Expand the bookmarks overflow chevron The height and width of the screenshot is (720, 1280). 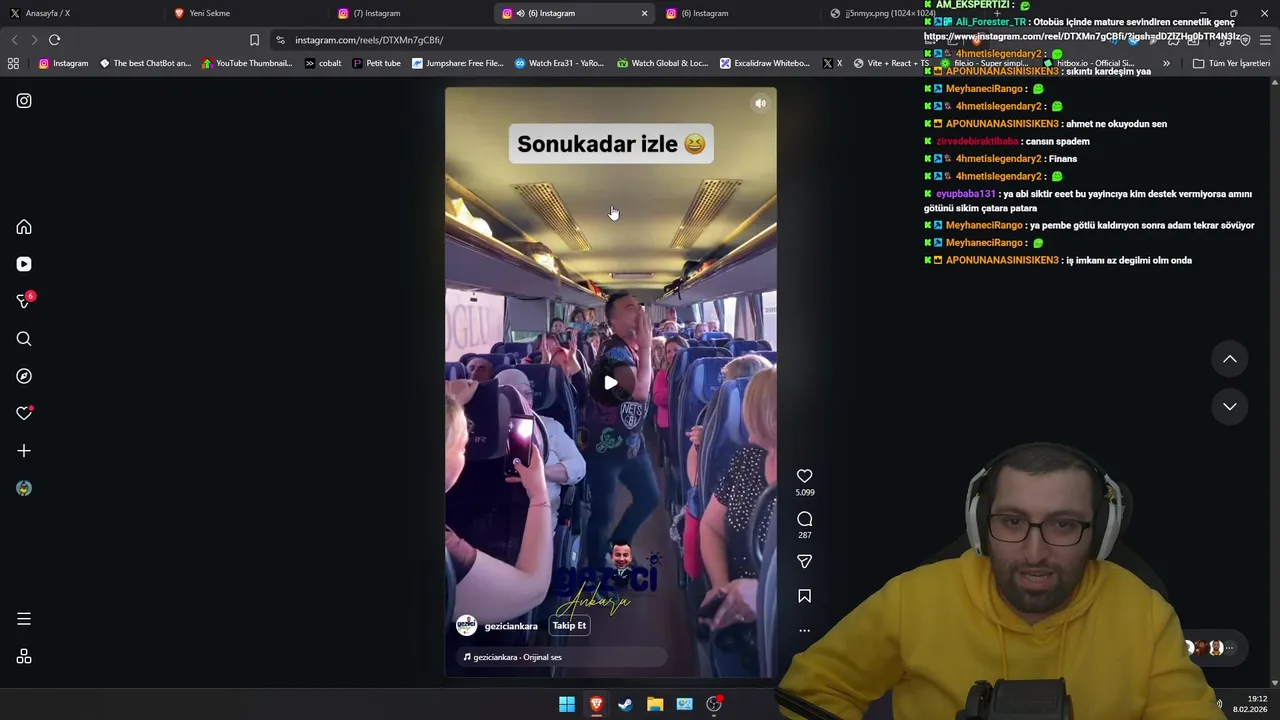1166,63
